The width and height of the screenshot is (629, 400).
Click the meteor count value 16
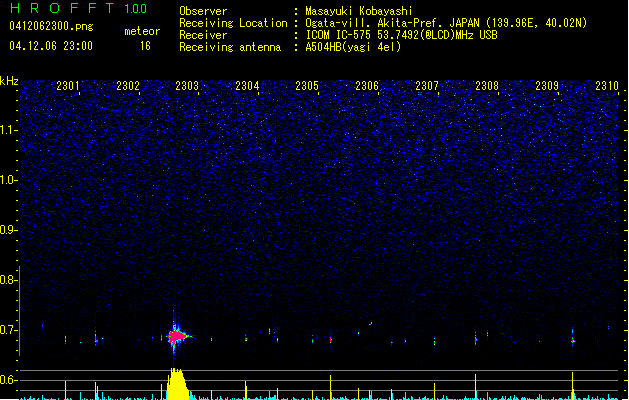pyautogui.click(x=145, y=46)
